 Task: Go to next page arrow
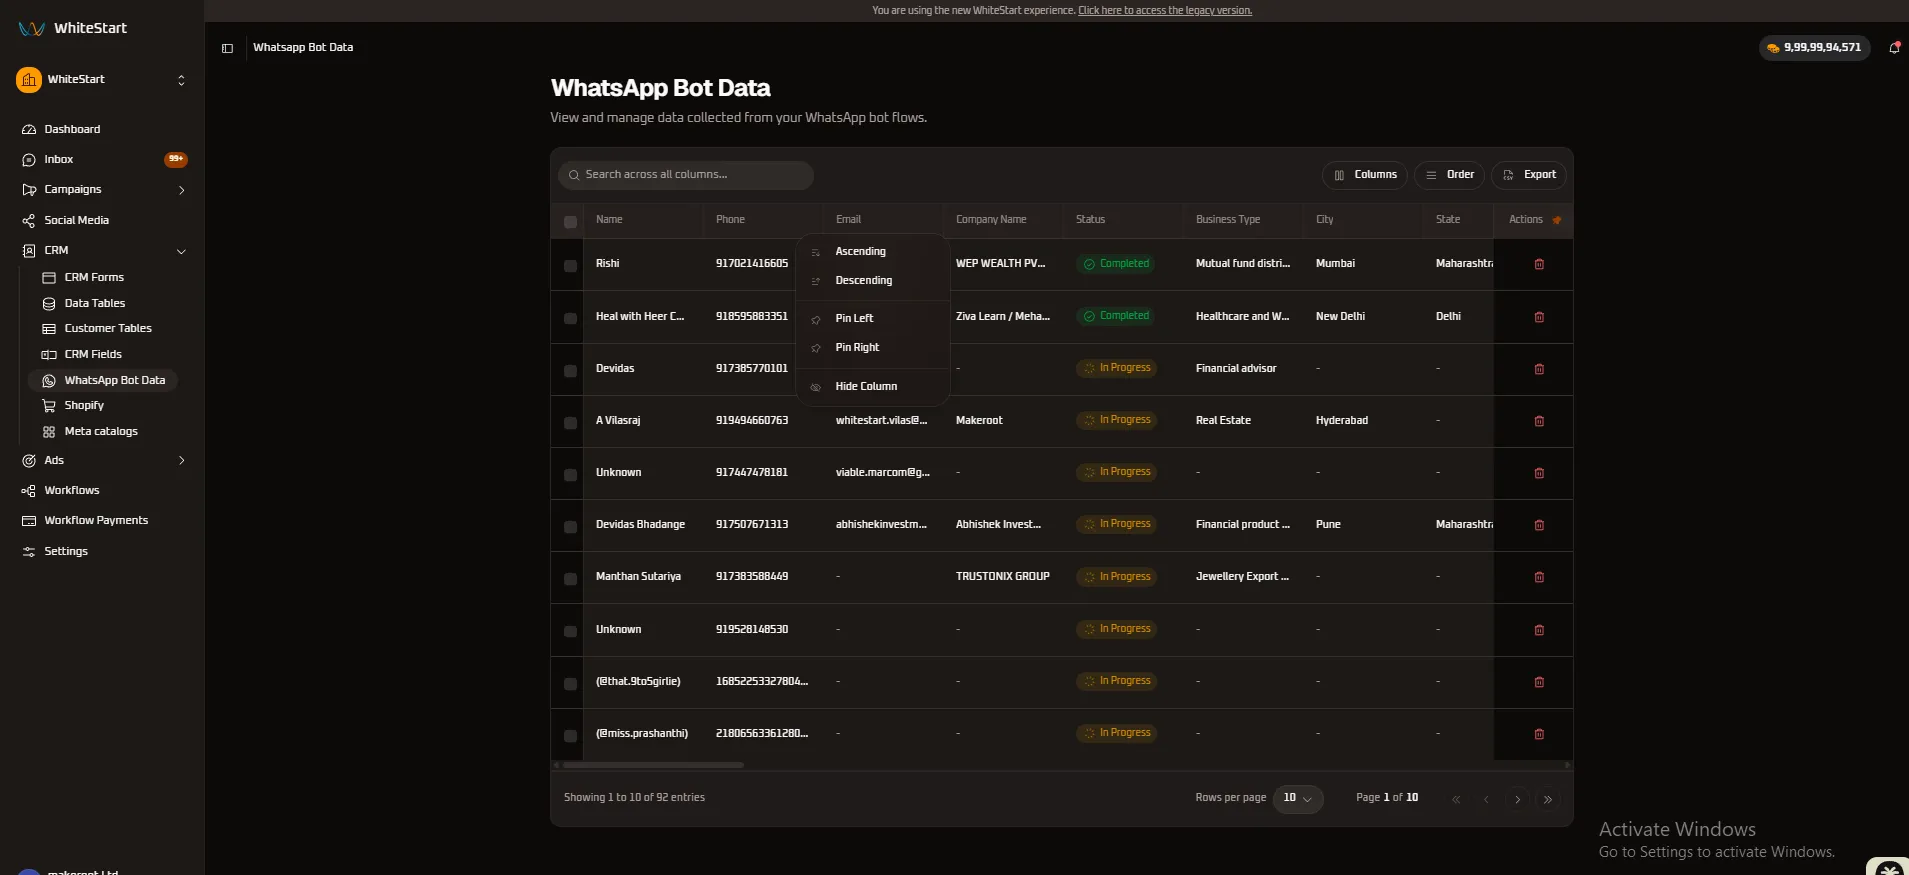click(1517, 799)
